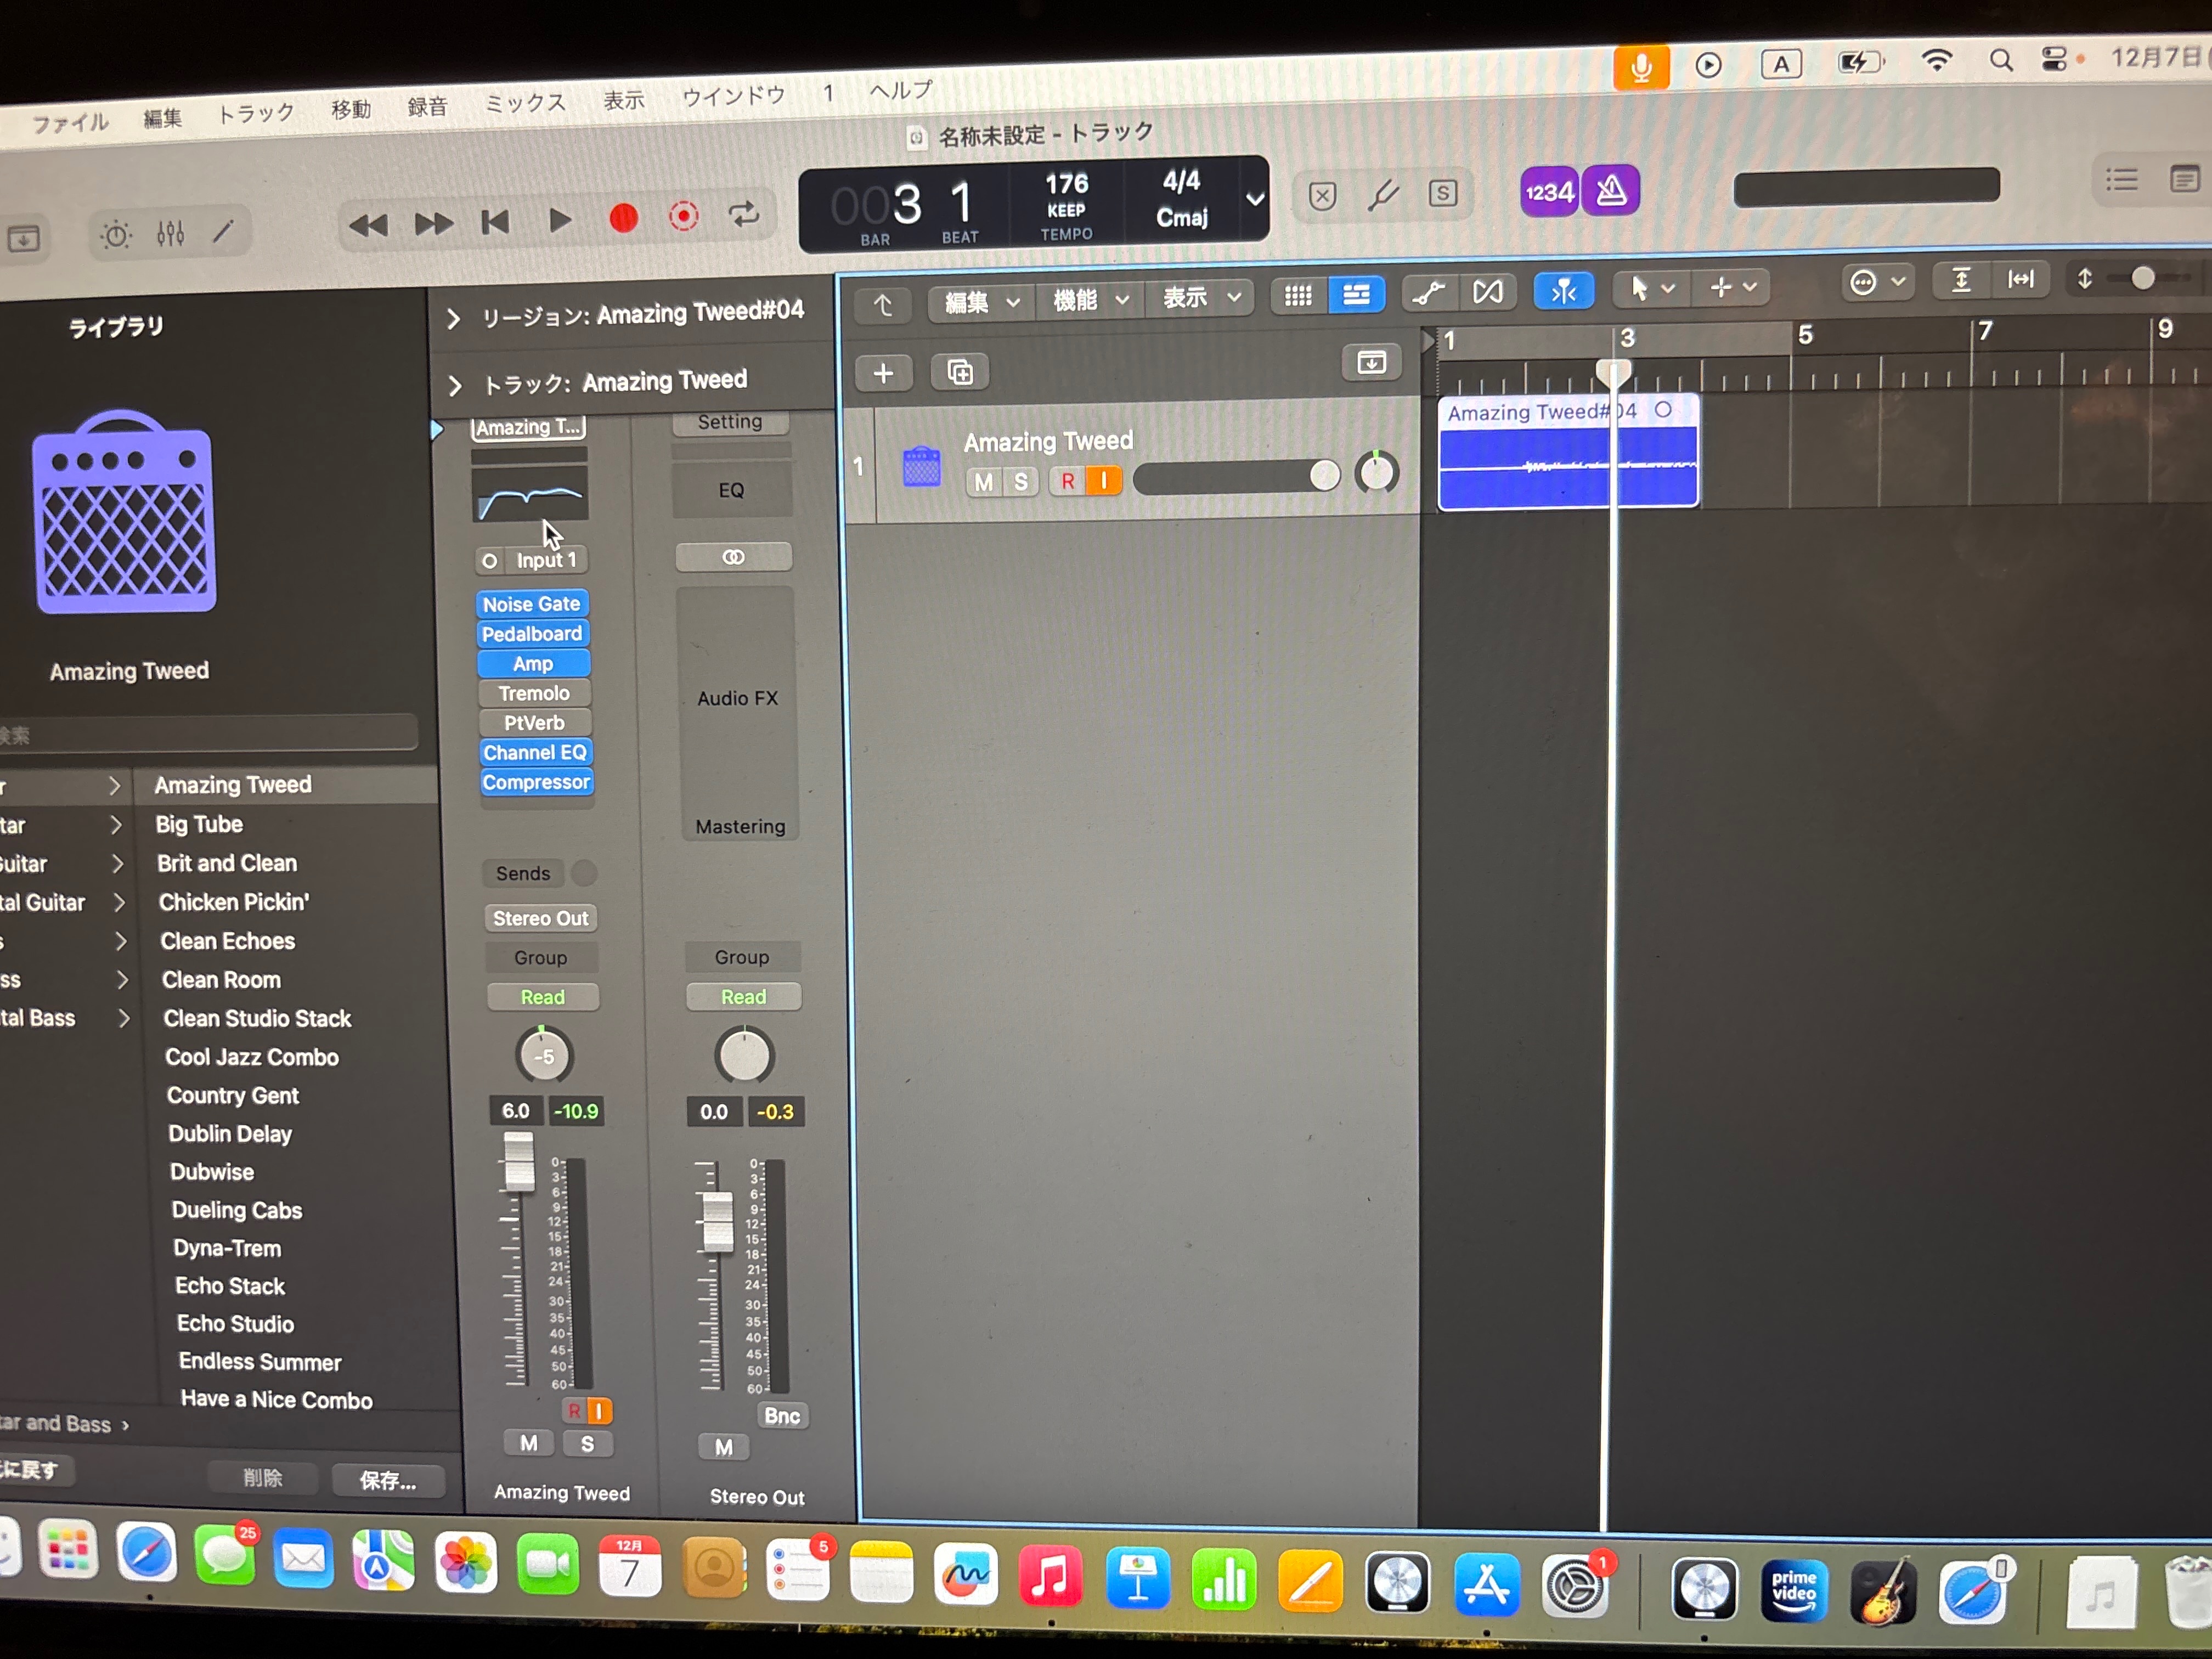Open the 機能 dropdown in tracks area
The width and height of the screenshot is (2212, 1659).
click(x=1090, y=299)
